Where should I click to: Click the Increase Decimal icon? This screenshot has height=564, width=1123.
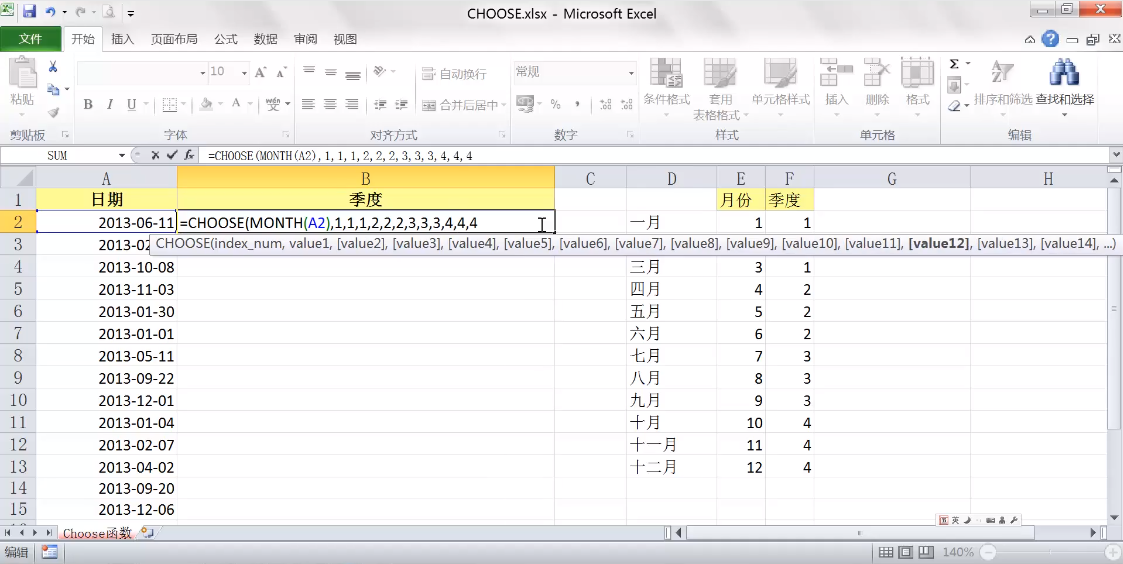click(605, 105)
